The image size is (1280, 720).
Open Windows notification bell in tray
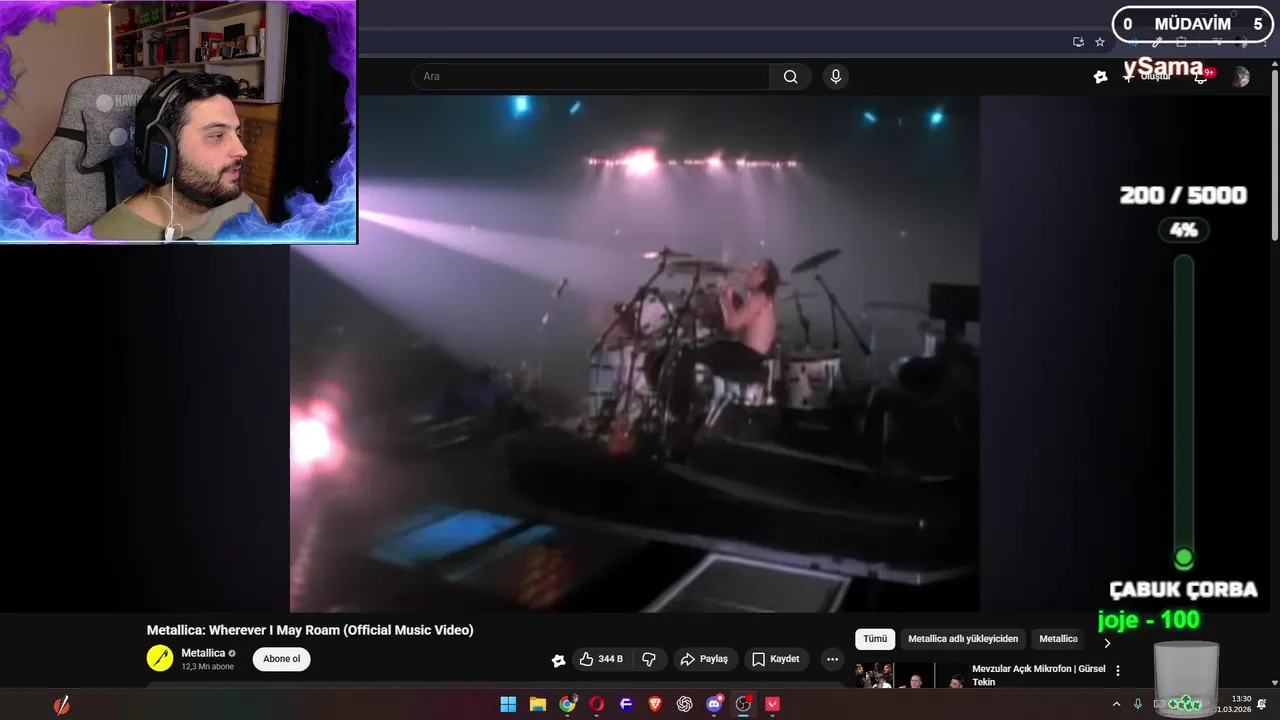tap(1262, 704)
